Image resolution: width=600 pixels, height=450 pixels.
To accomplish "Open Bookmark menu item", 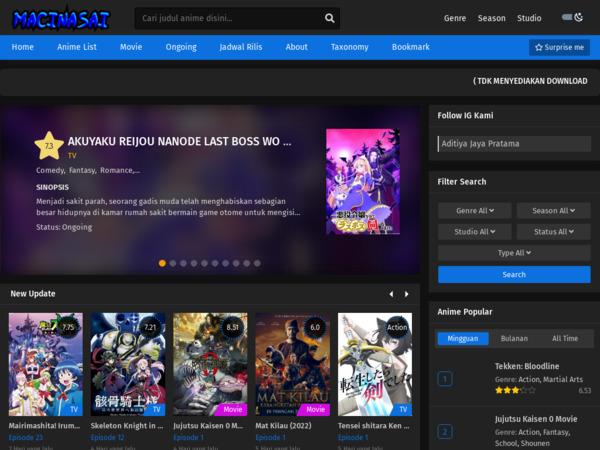I will (x=411, y=47).
